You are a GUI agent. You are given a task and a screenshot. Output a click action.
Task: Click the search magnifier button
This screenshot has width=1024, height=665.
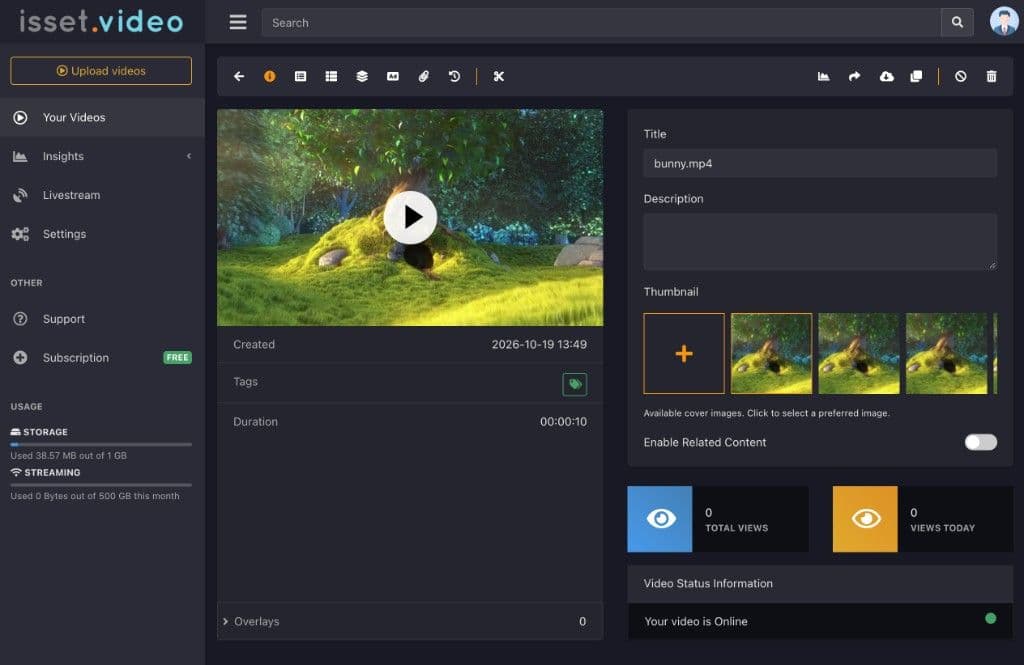[x=957, y=22]
